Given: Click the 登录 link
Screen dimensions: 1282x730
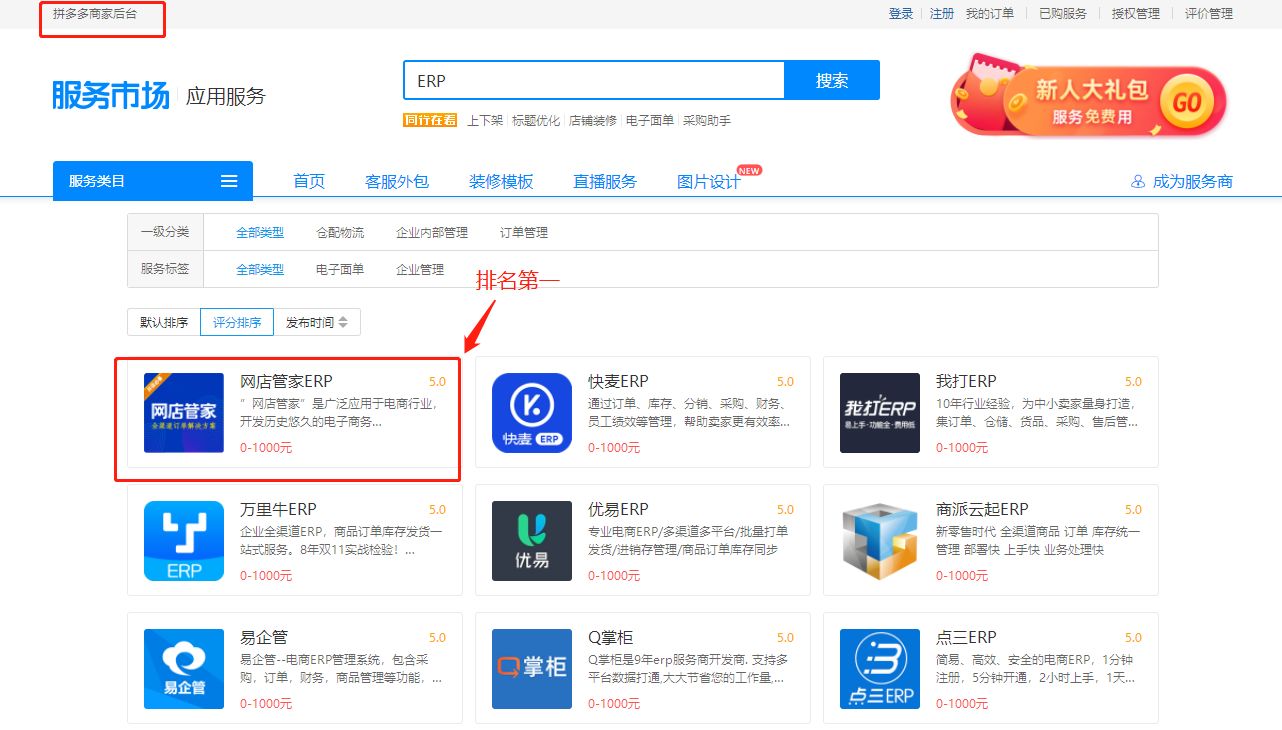Looking at the screenshot, I should [x=901, y=14].
